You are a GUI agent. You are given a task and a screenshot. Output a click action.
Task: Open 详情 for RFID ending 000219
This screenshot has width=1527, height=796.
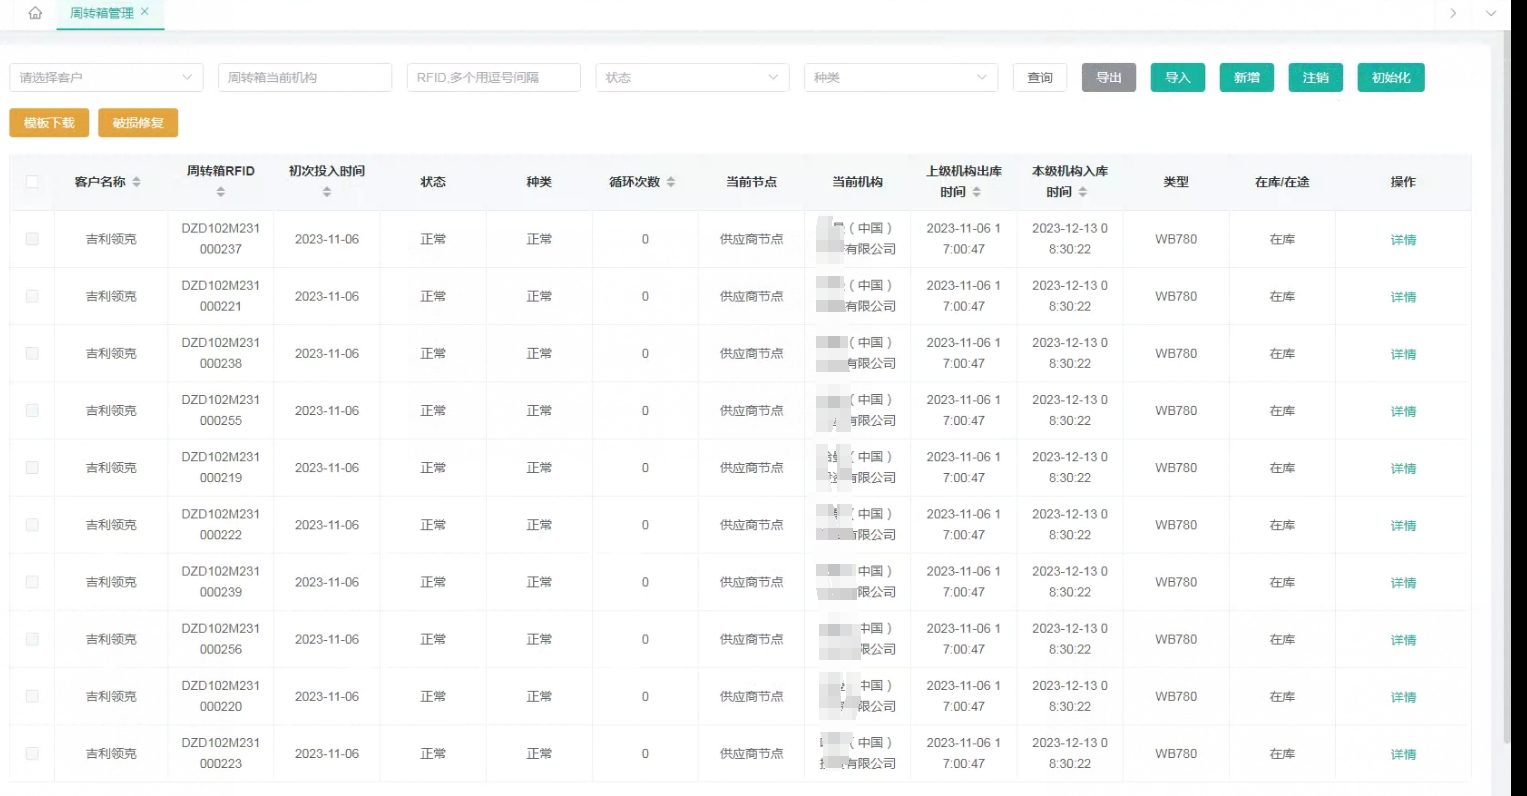pyautogui.click(x=1403, y=468)
